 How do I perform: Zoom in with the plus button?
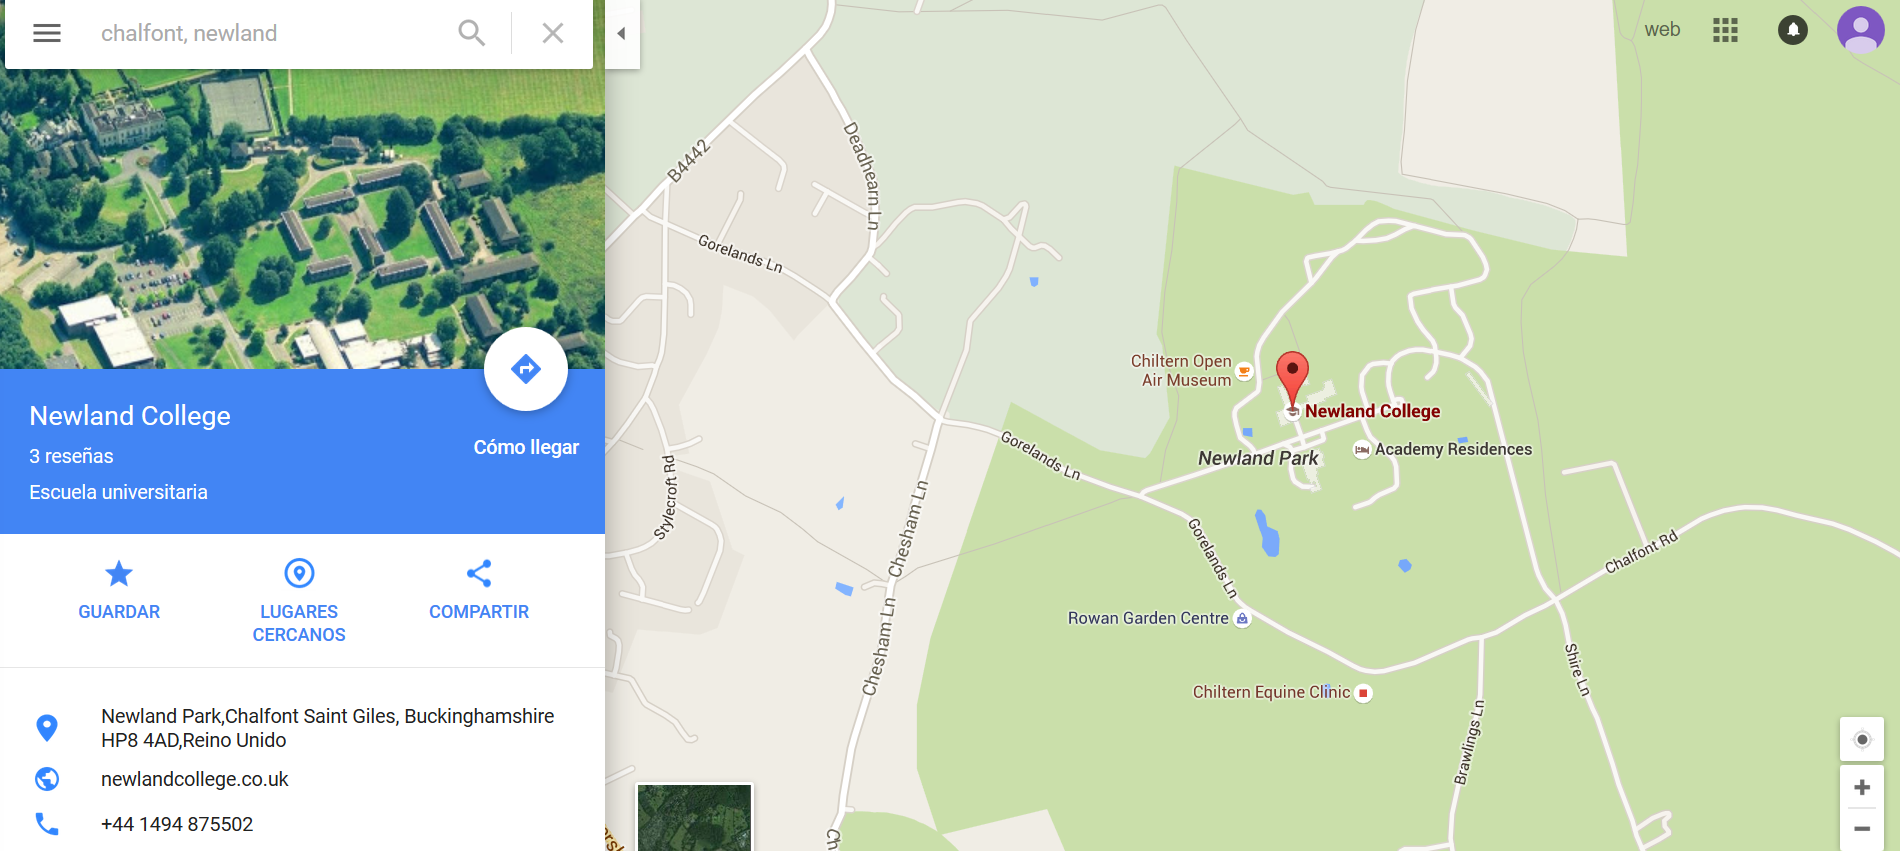[x=1862, y=788]
